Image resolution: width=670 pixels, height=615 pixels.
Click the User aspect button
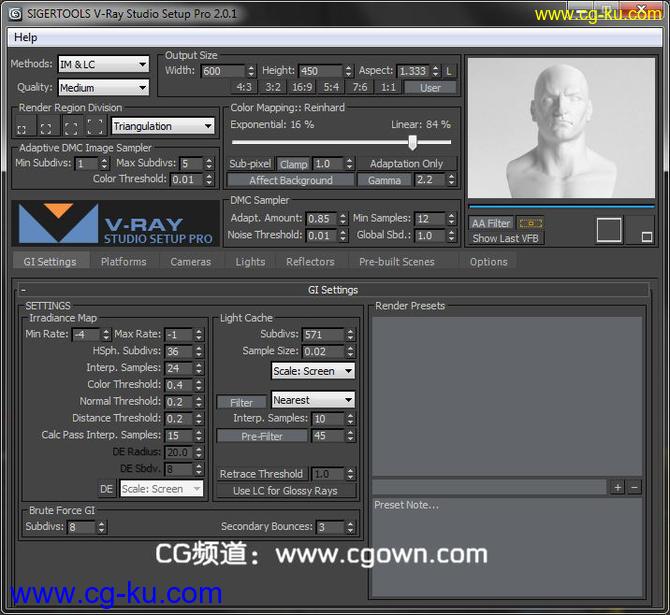coord(430,88)
